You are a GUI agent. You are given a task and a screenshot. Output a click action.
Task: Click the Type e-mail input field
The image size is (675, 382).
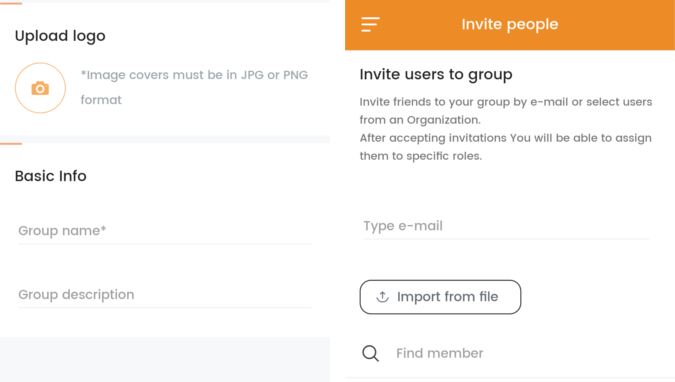506,226
